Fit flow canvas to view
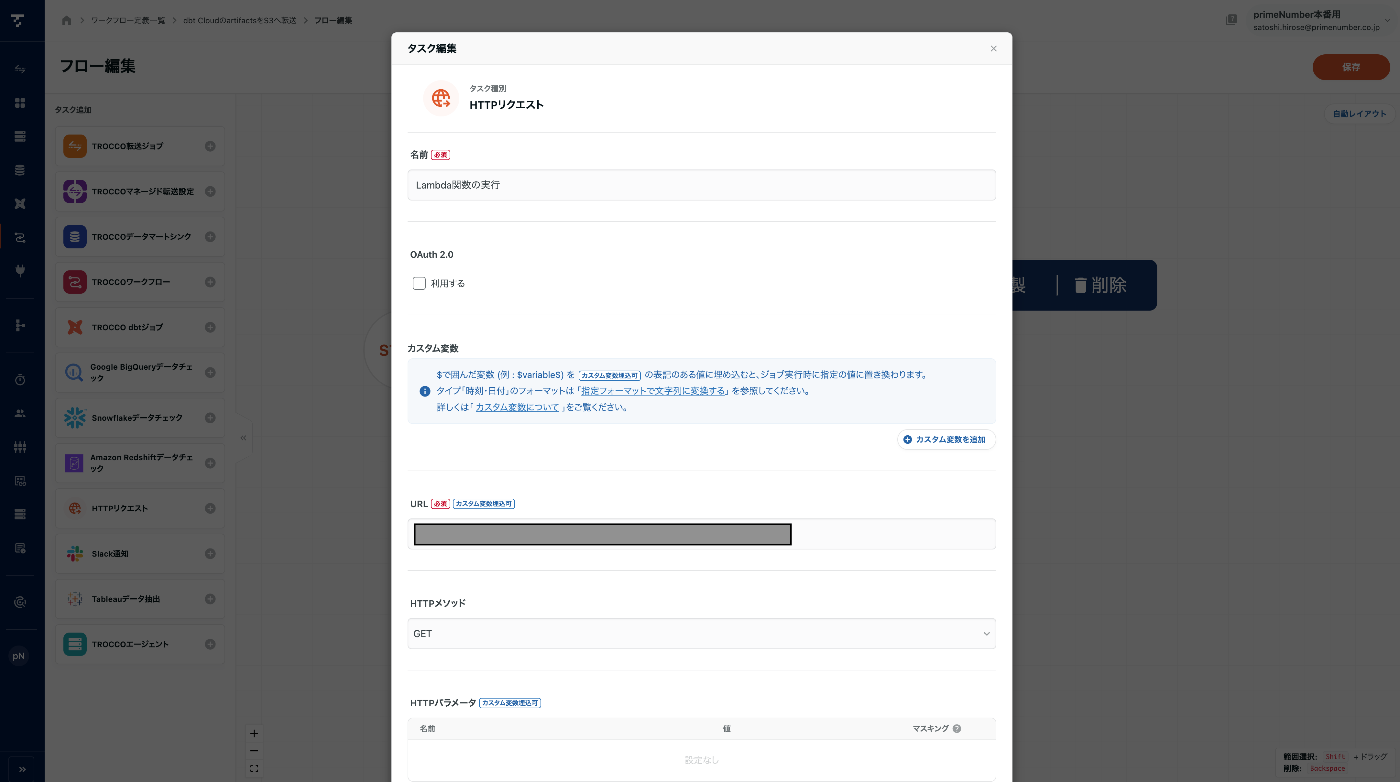 [x=254, y=768]
